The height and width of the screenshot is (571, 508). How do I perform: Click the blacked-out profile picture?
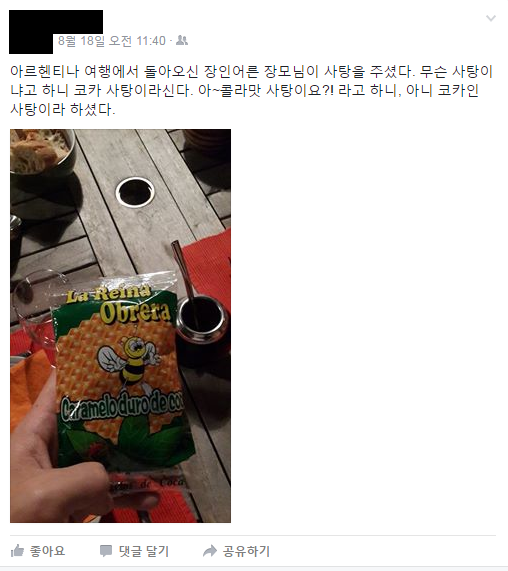[31, 32]
